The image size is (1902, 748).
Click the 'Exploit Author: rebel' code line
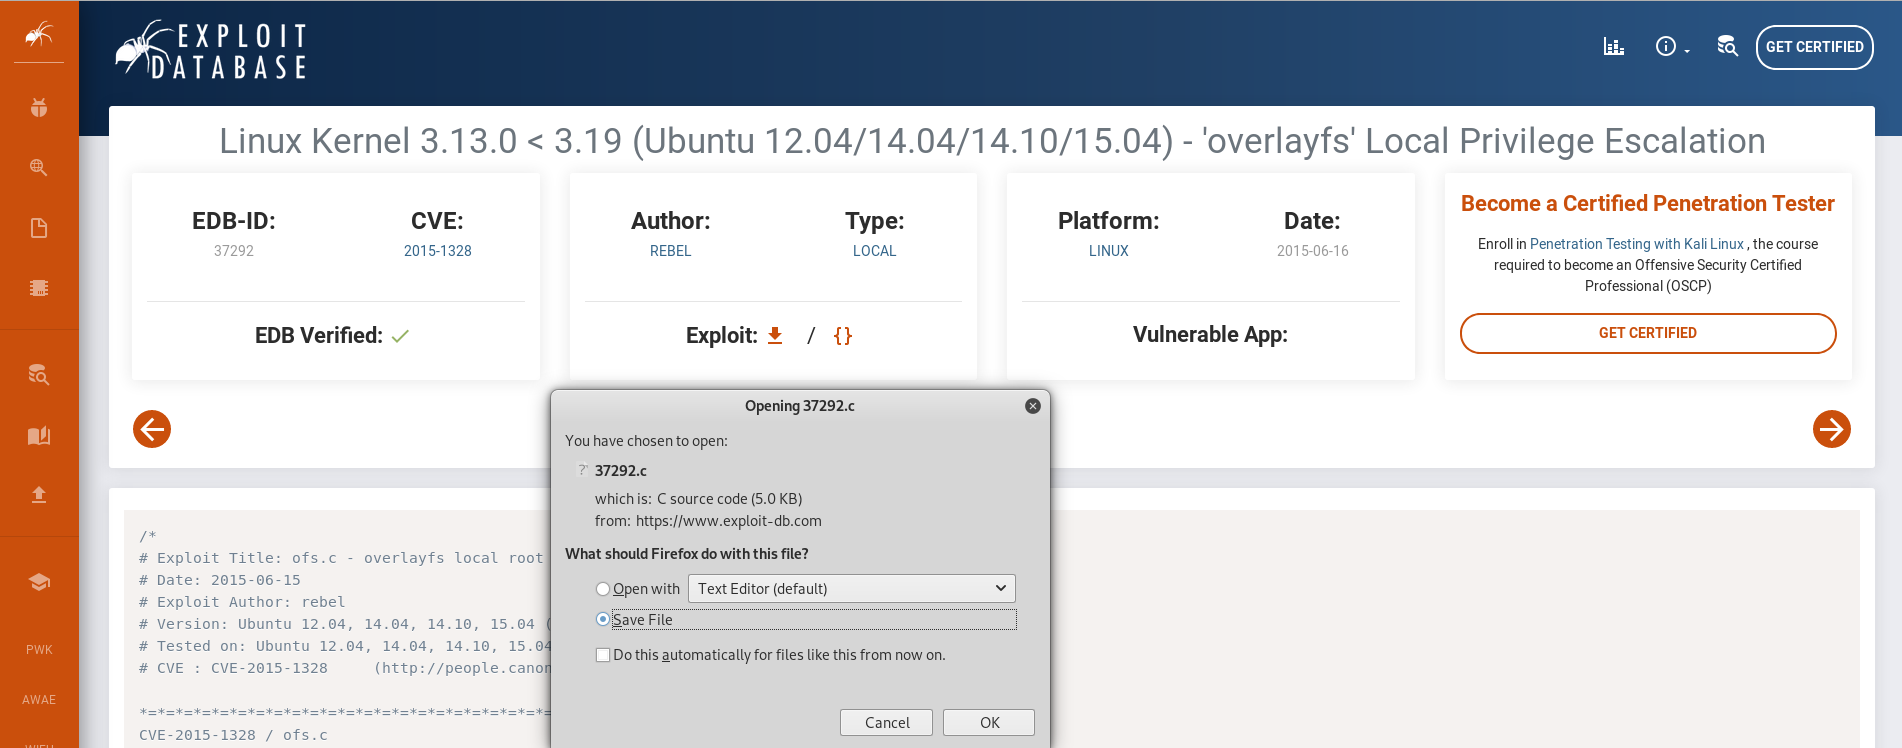click(x=242, y=602)
